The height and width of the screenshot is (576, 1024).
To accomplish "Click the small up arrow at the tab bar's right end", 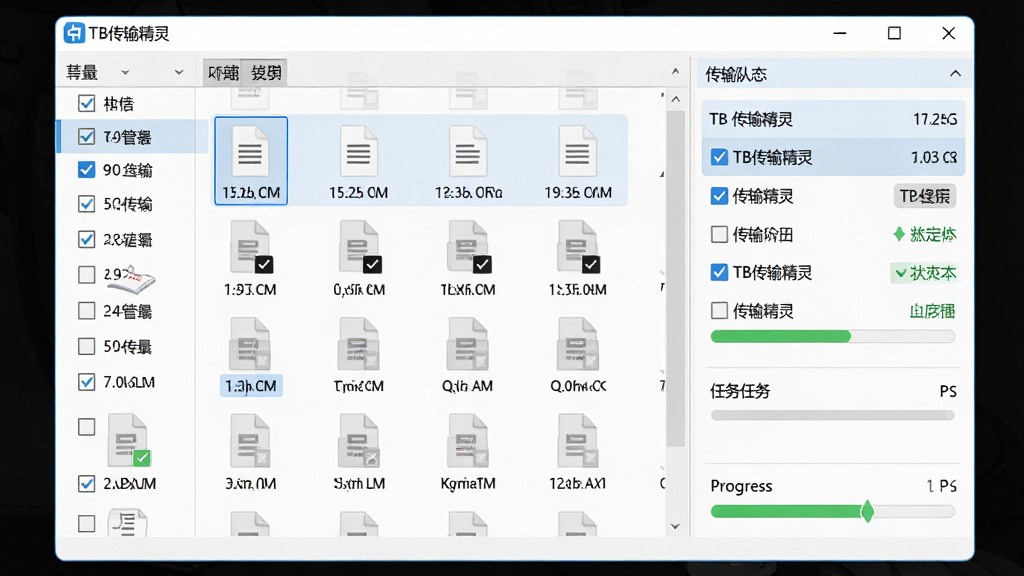I will point(675,71).
